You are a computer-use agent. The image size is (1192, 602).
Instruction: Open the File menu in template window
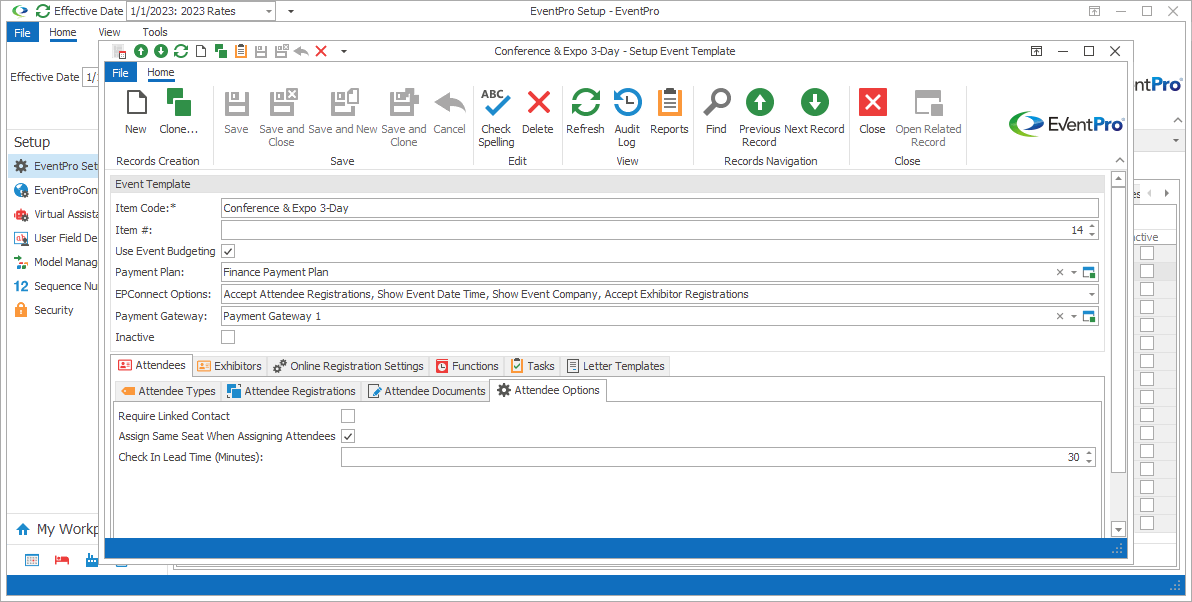(121, 73)
